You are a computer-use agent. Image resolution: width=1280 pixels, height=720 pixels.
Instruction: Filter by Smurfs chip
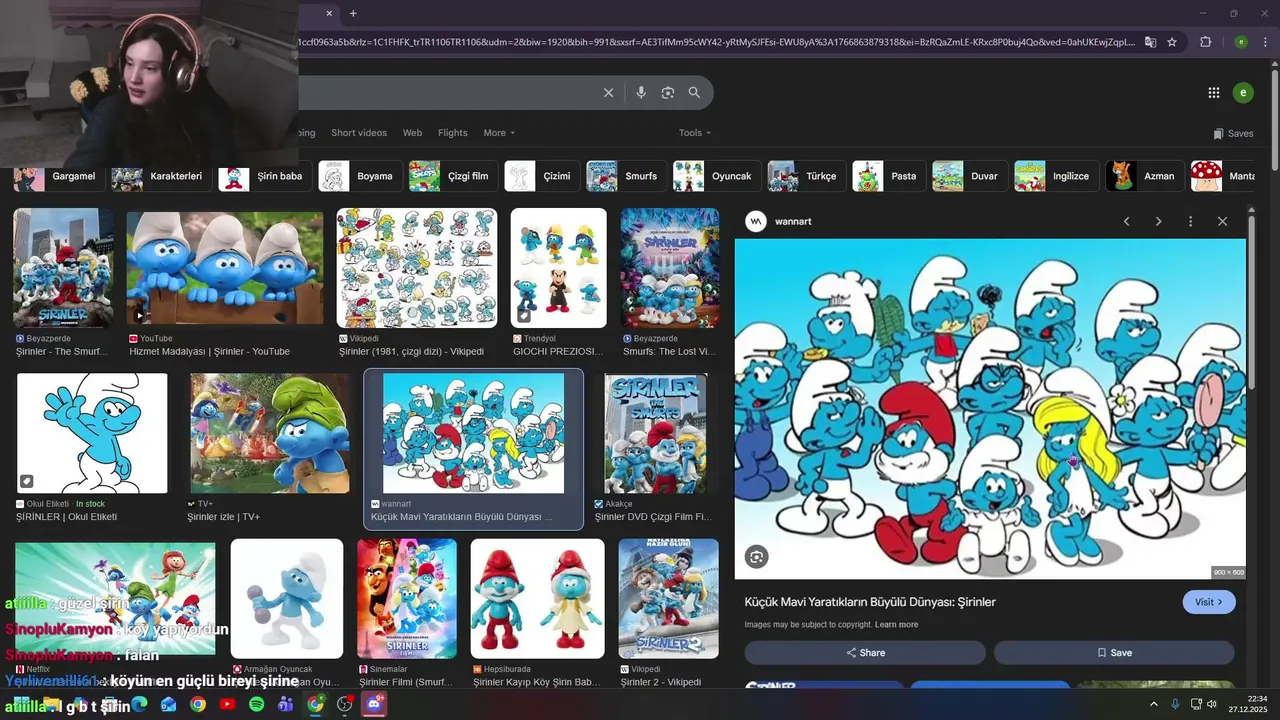coord(625,176)
